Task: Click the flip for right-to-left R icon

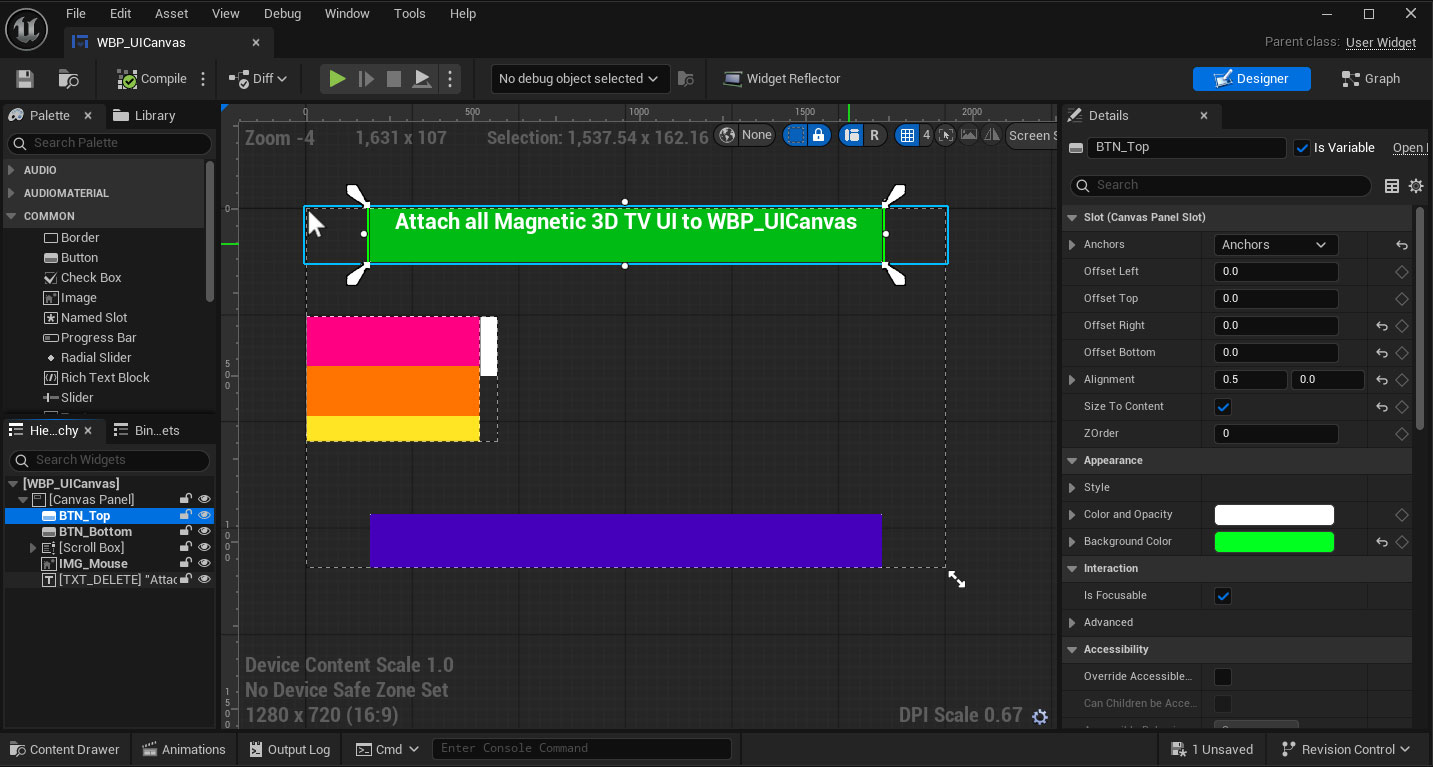Action: [x=875, y=134]
